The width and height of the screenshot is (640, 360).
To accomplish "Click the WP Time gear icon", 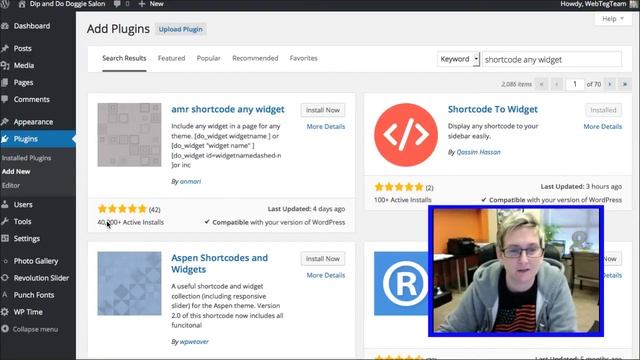I will pyautogui.click(x=5, y=312).
